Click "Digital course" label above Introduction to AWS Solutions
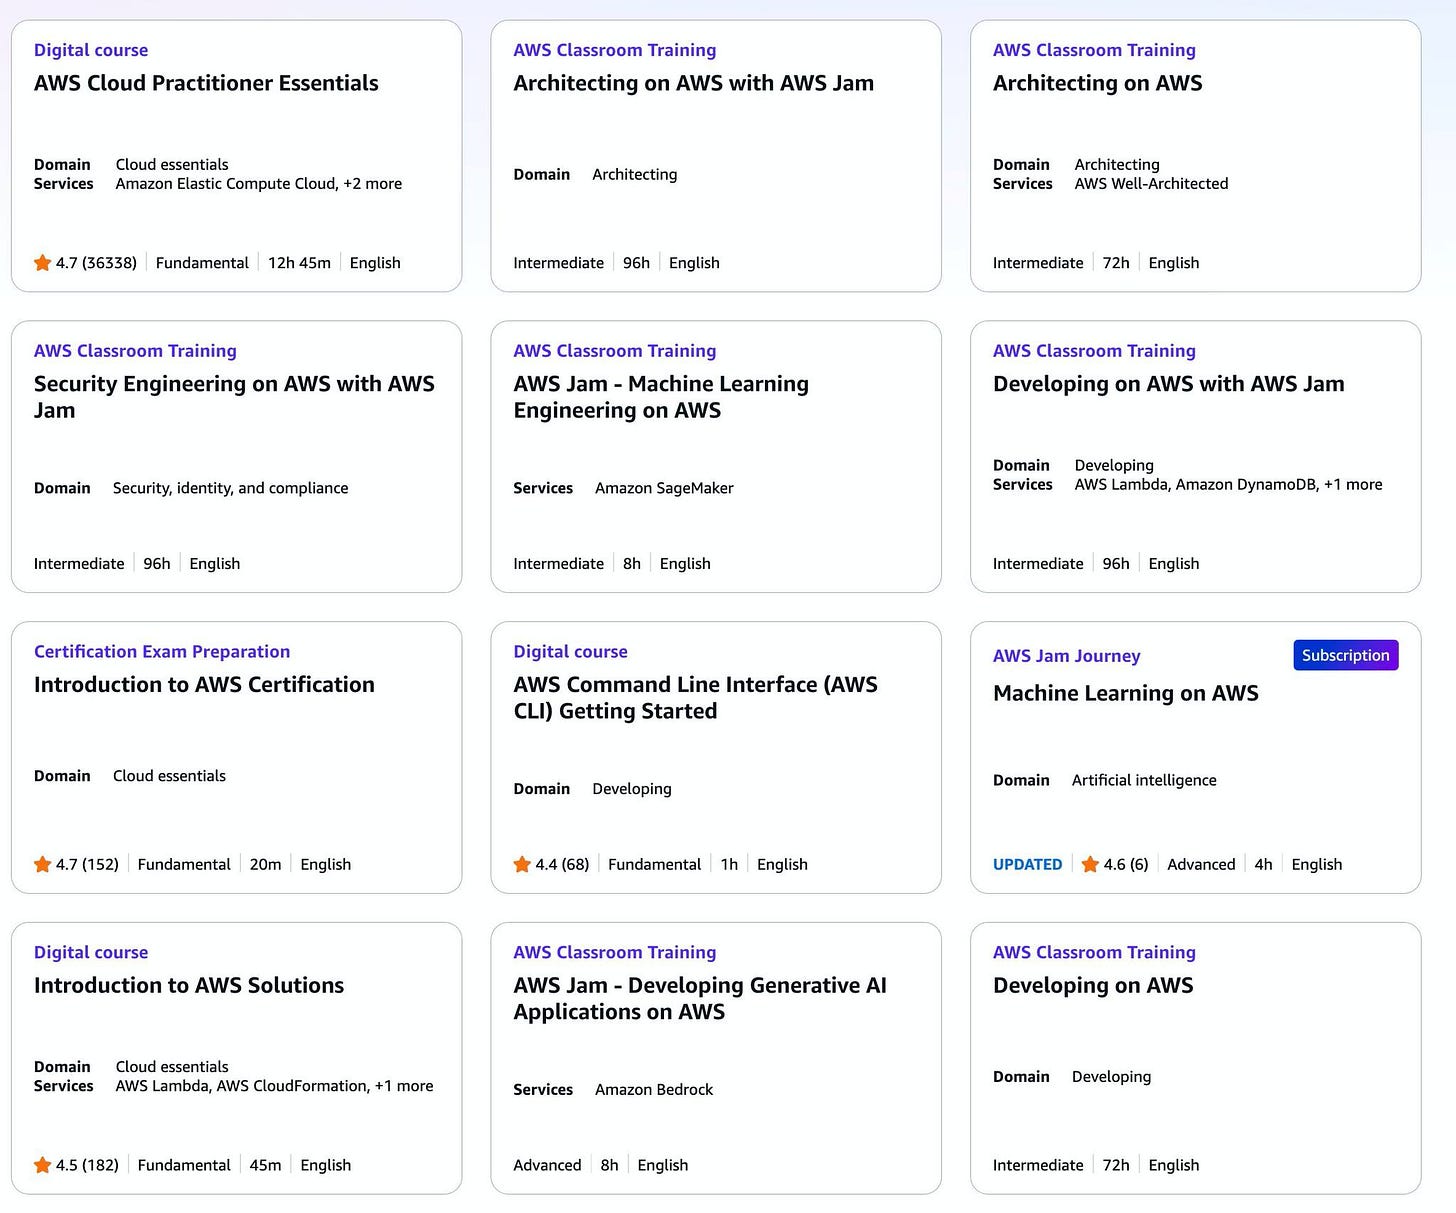 point(91,953)
